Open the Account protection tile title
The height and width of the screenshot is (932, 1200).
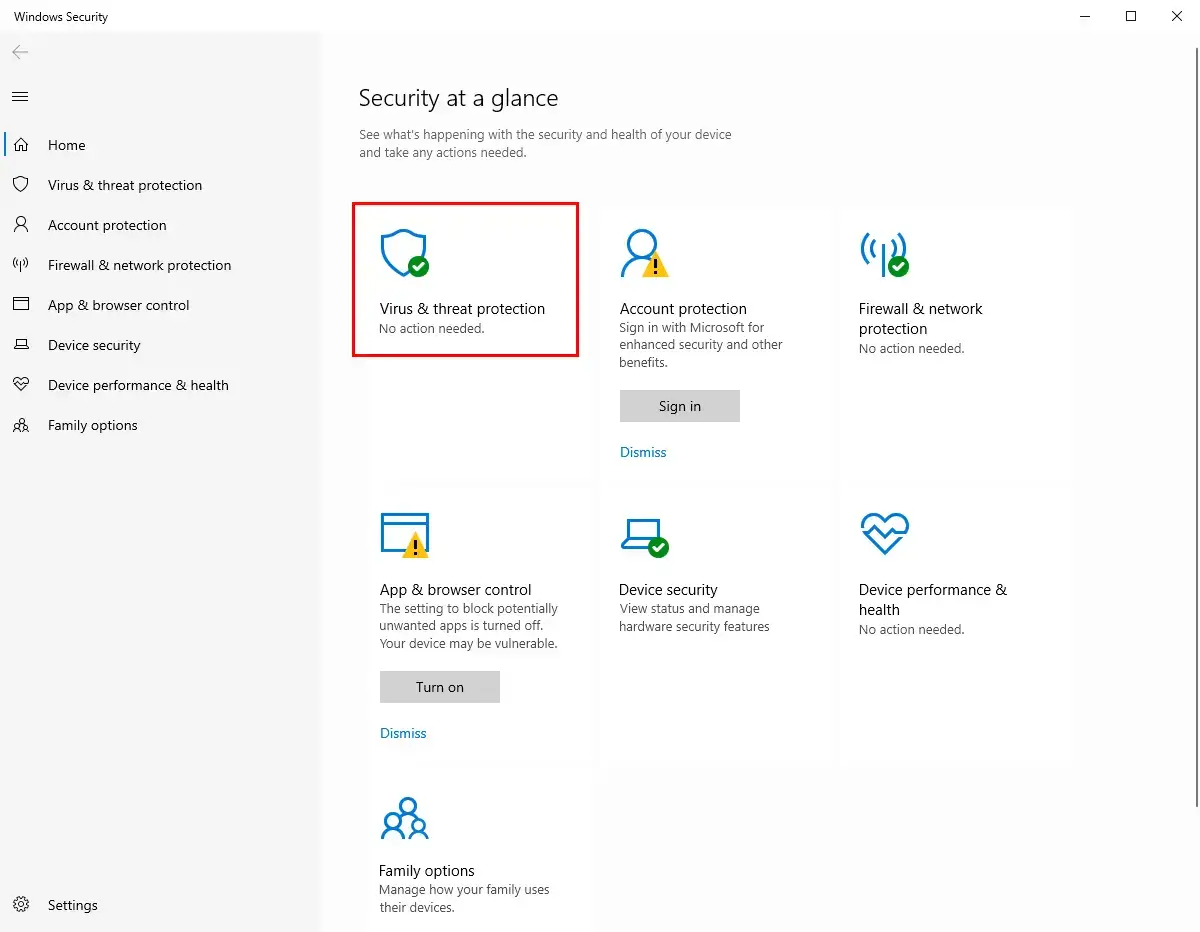[x=683, y=309]
